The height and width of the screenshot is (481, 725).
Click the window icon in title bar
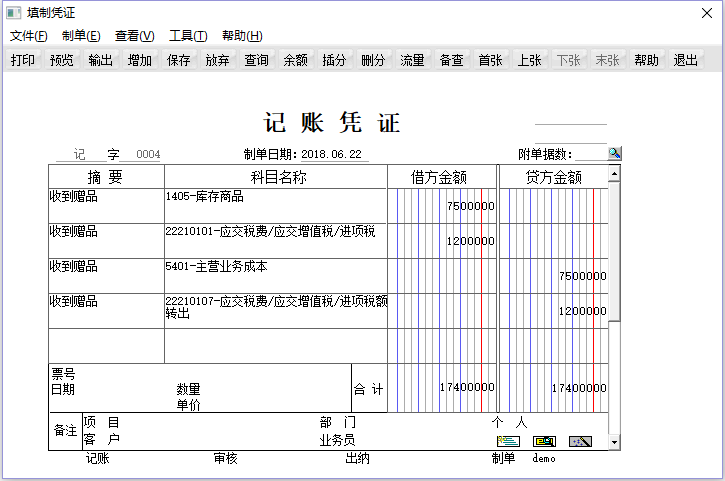point(13,13)
